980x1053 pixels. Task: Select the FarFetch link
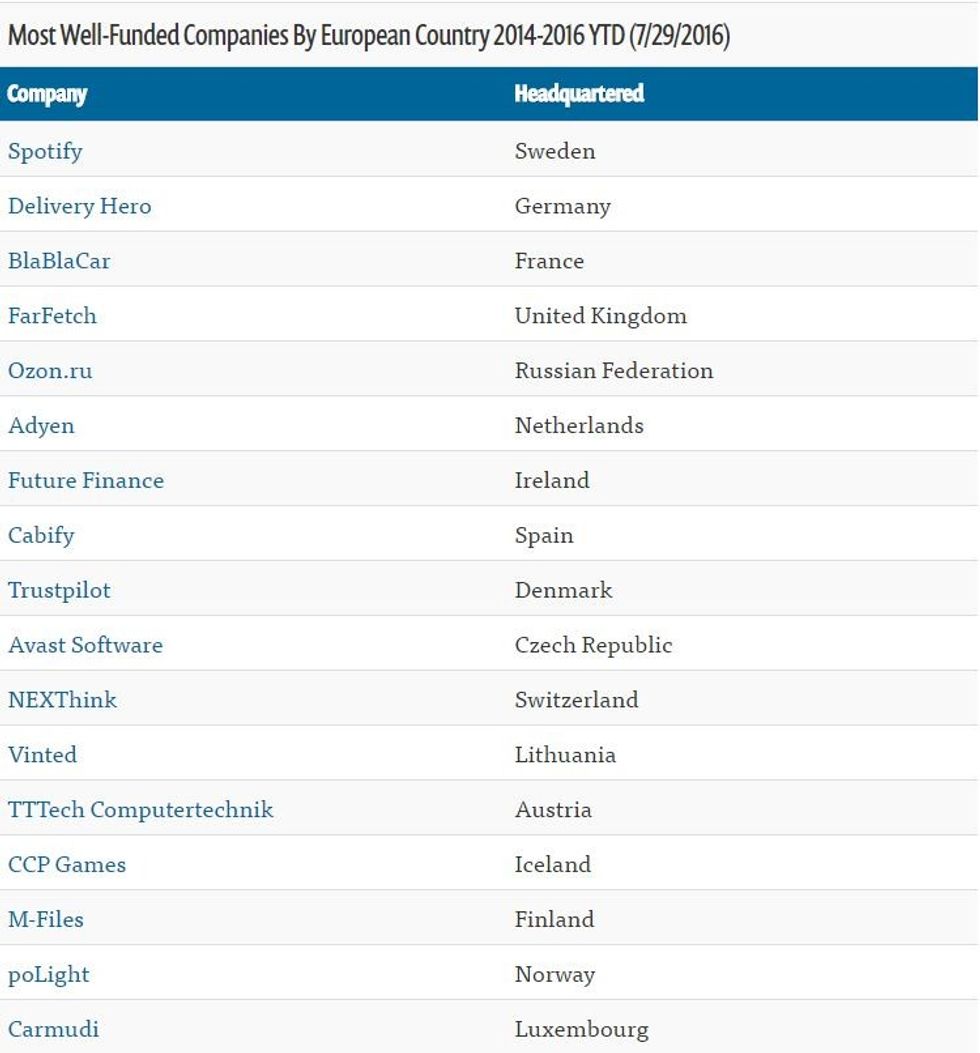click(x=53, y=316)
